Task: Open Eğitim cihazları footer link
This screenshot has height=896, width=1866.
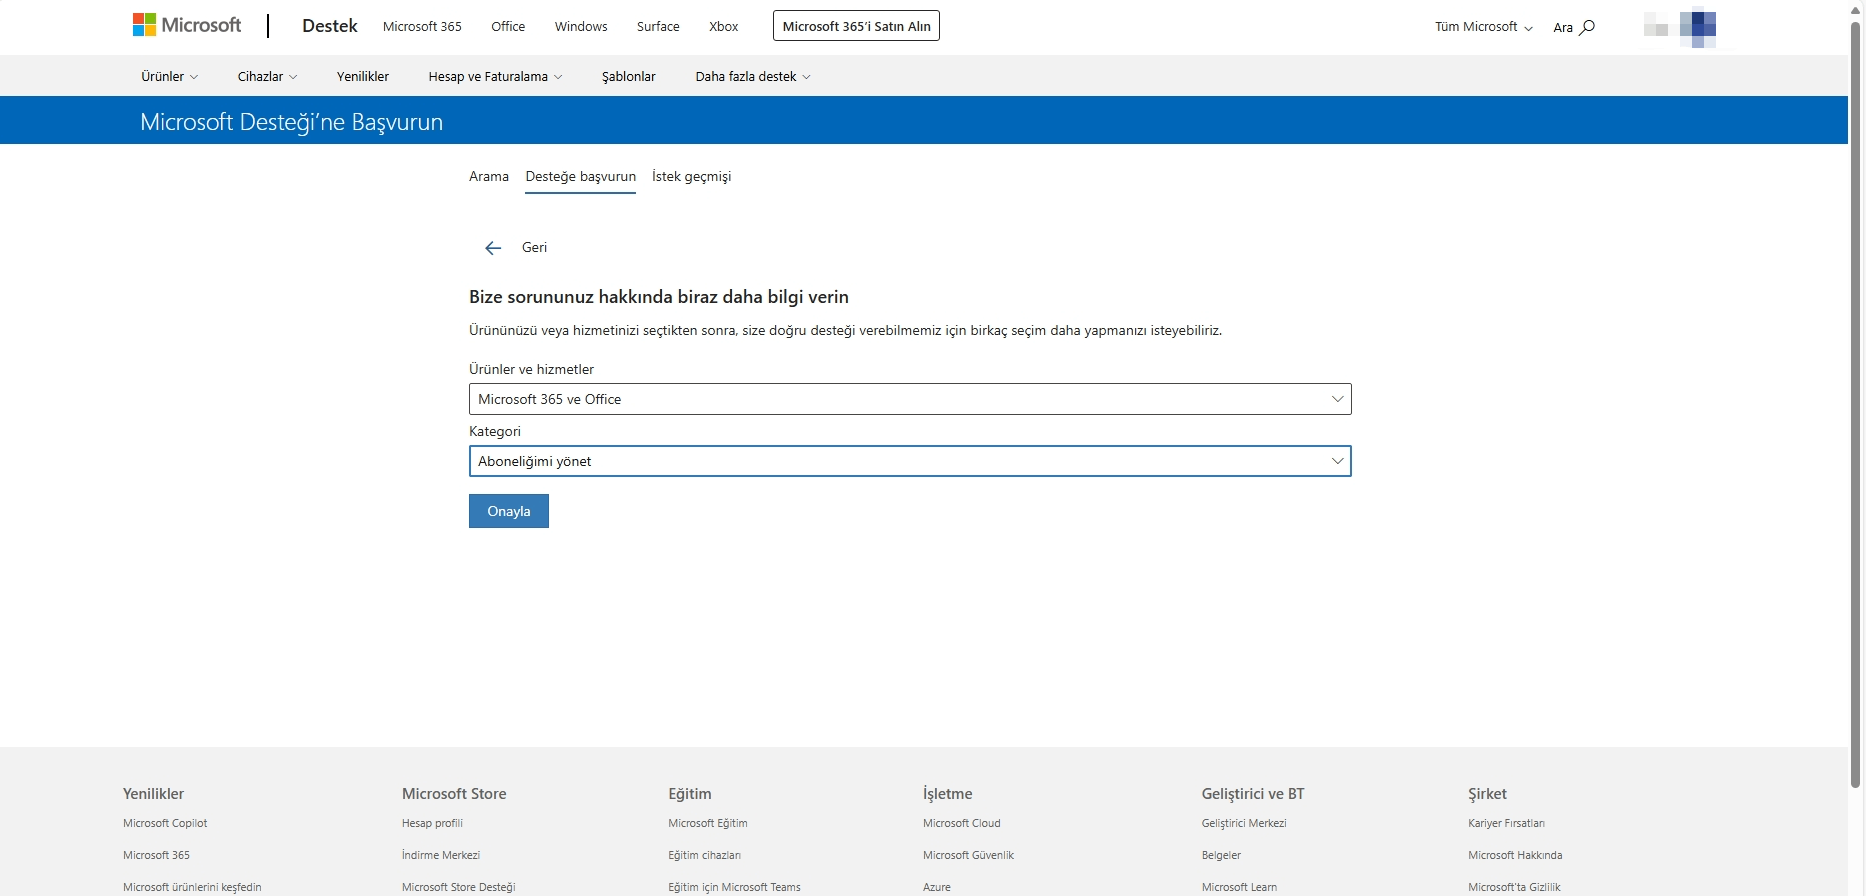Action: pyautogui.click(x=705, y=855)
